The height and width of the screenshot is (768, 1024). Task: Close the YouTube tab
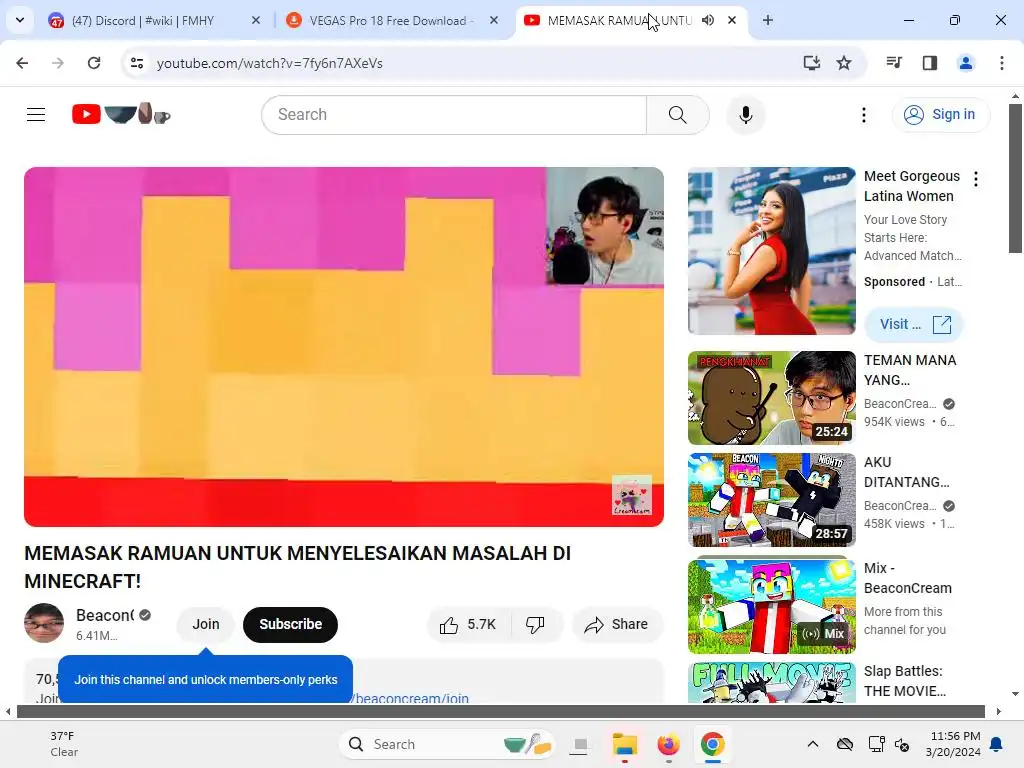tap(732, 20)
